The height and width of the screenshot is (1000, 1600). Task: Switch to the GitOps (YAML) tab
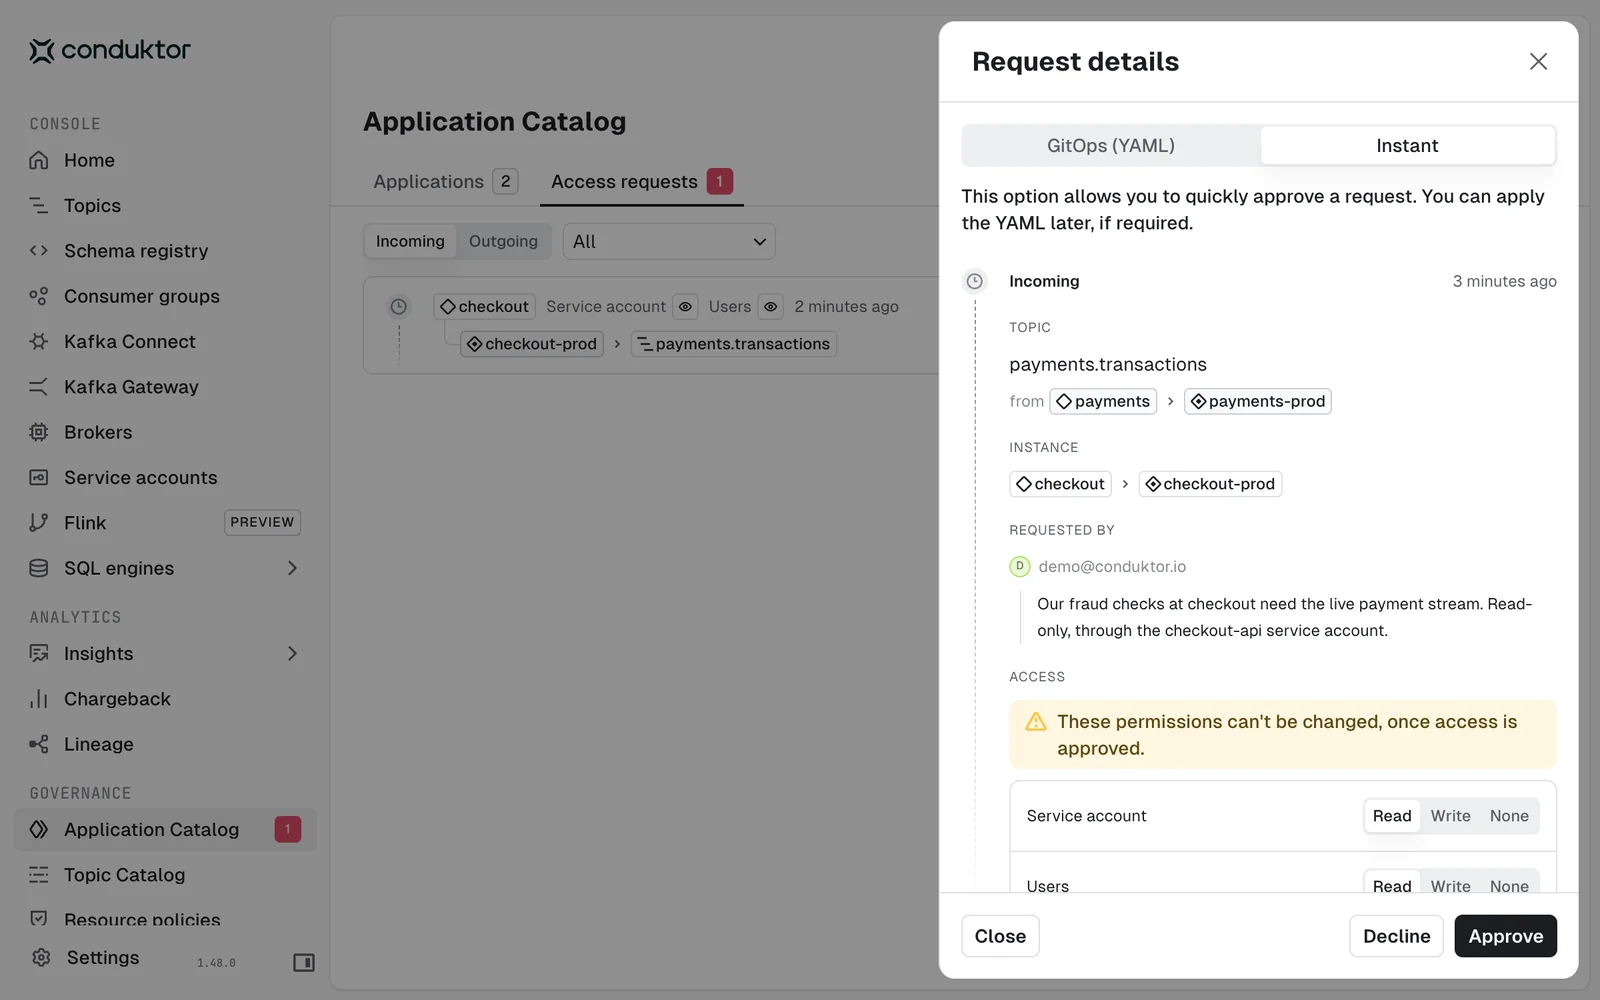(1111, 145)
